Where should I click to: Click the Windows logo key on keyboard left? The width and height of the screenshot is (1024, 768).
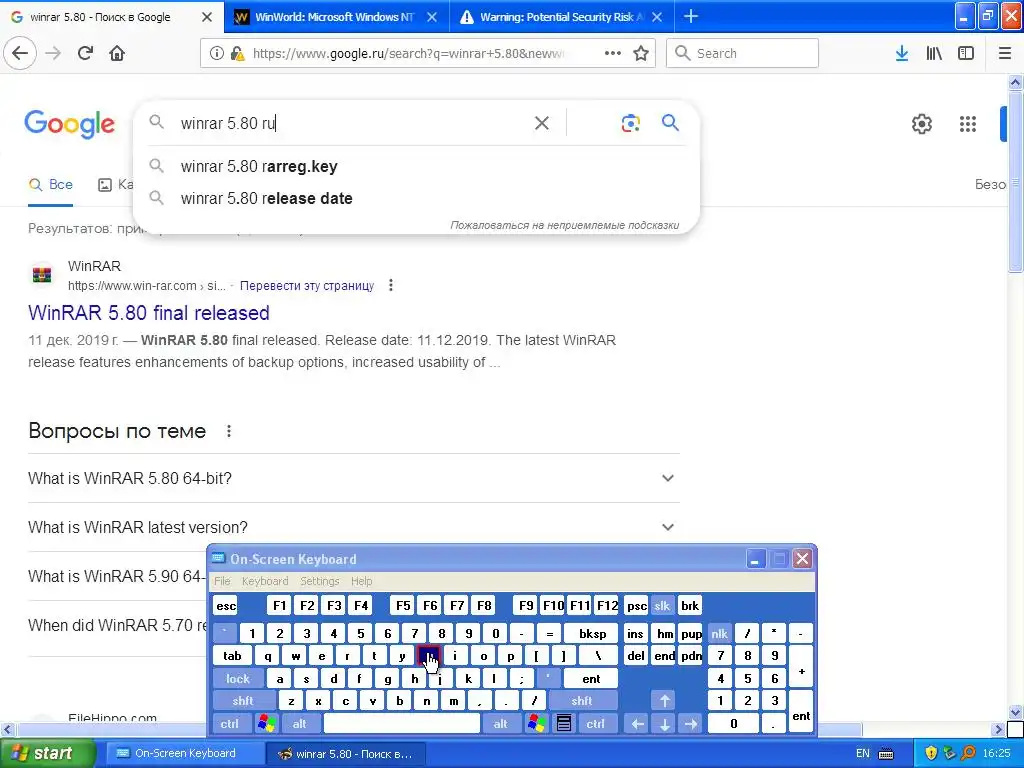(x=266, y=724)
